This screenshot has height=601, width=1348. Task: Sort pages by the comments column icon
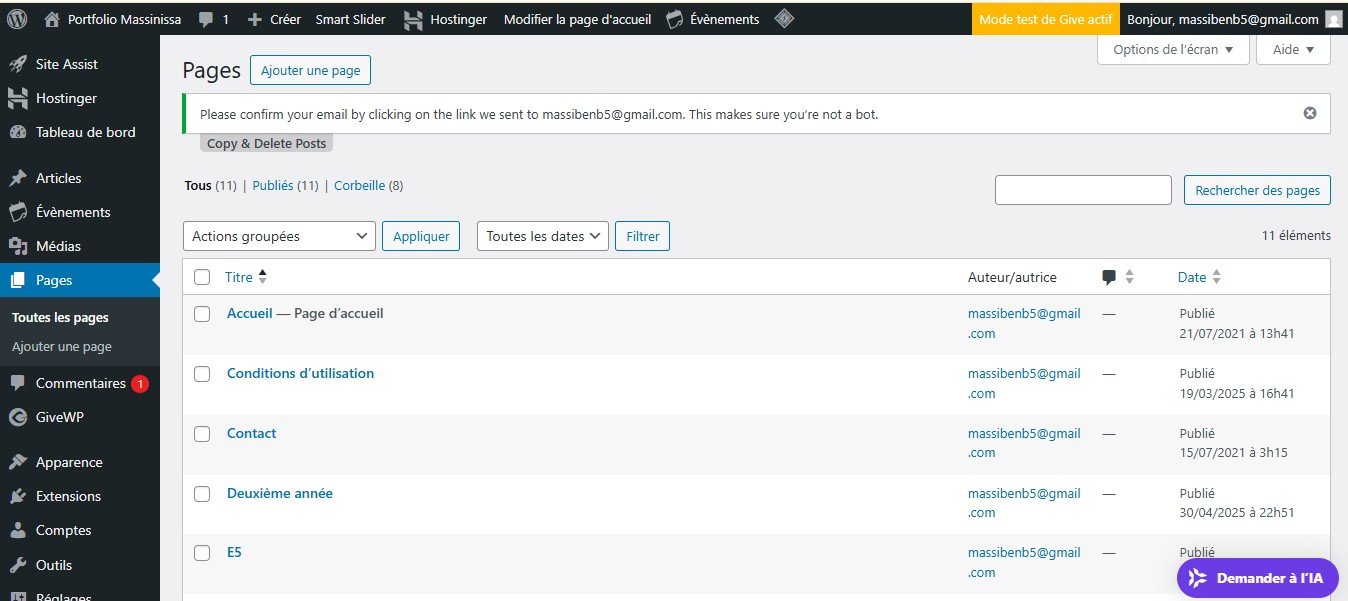[x=1109, y=278]
